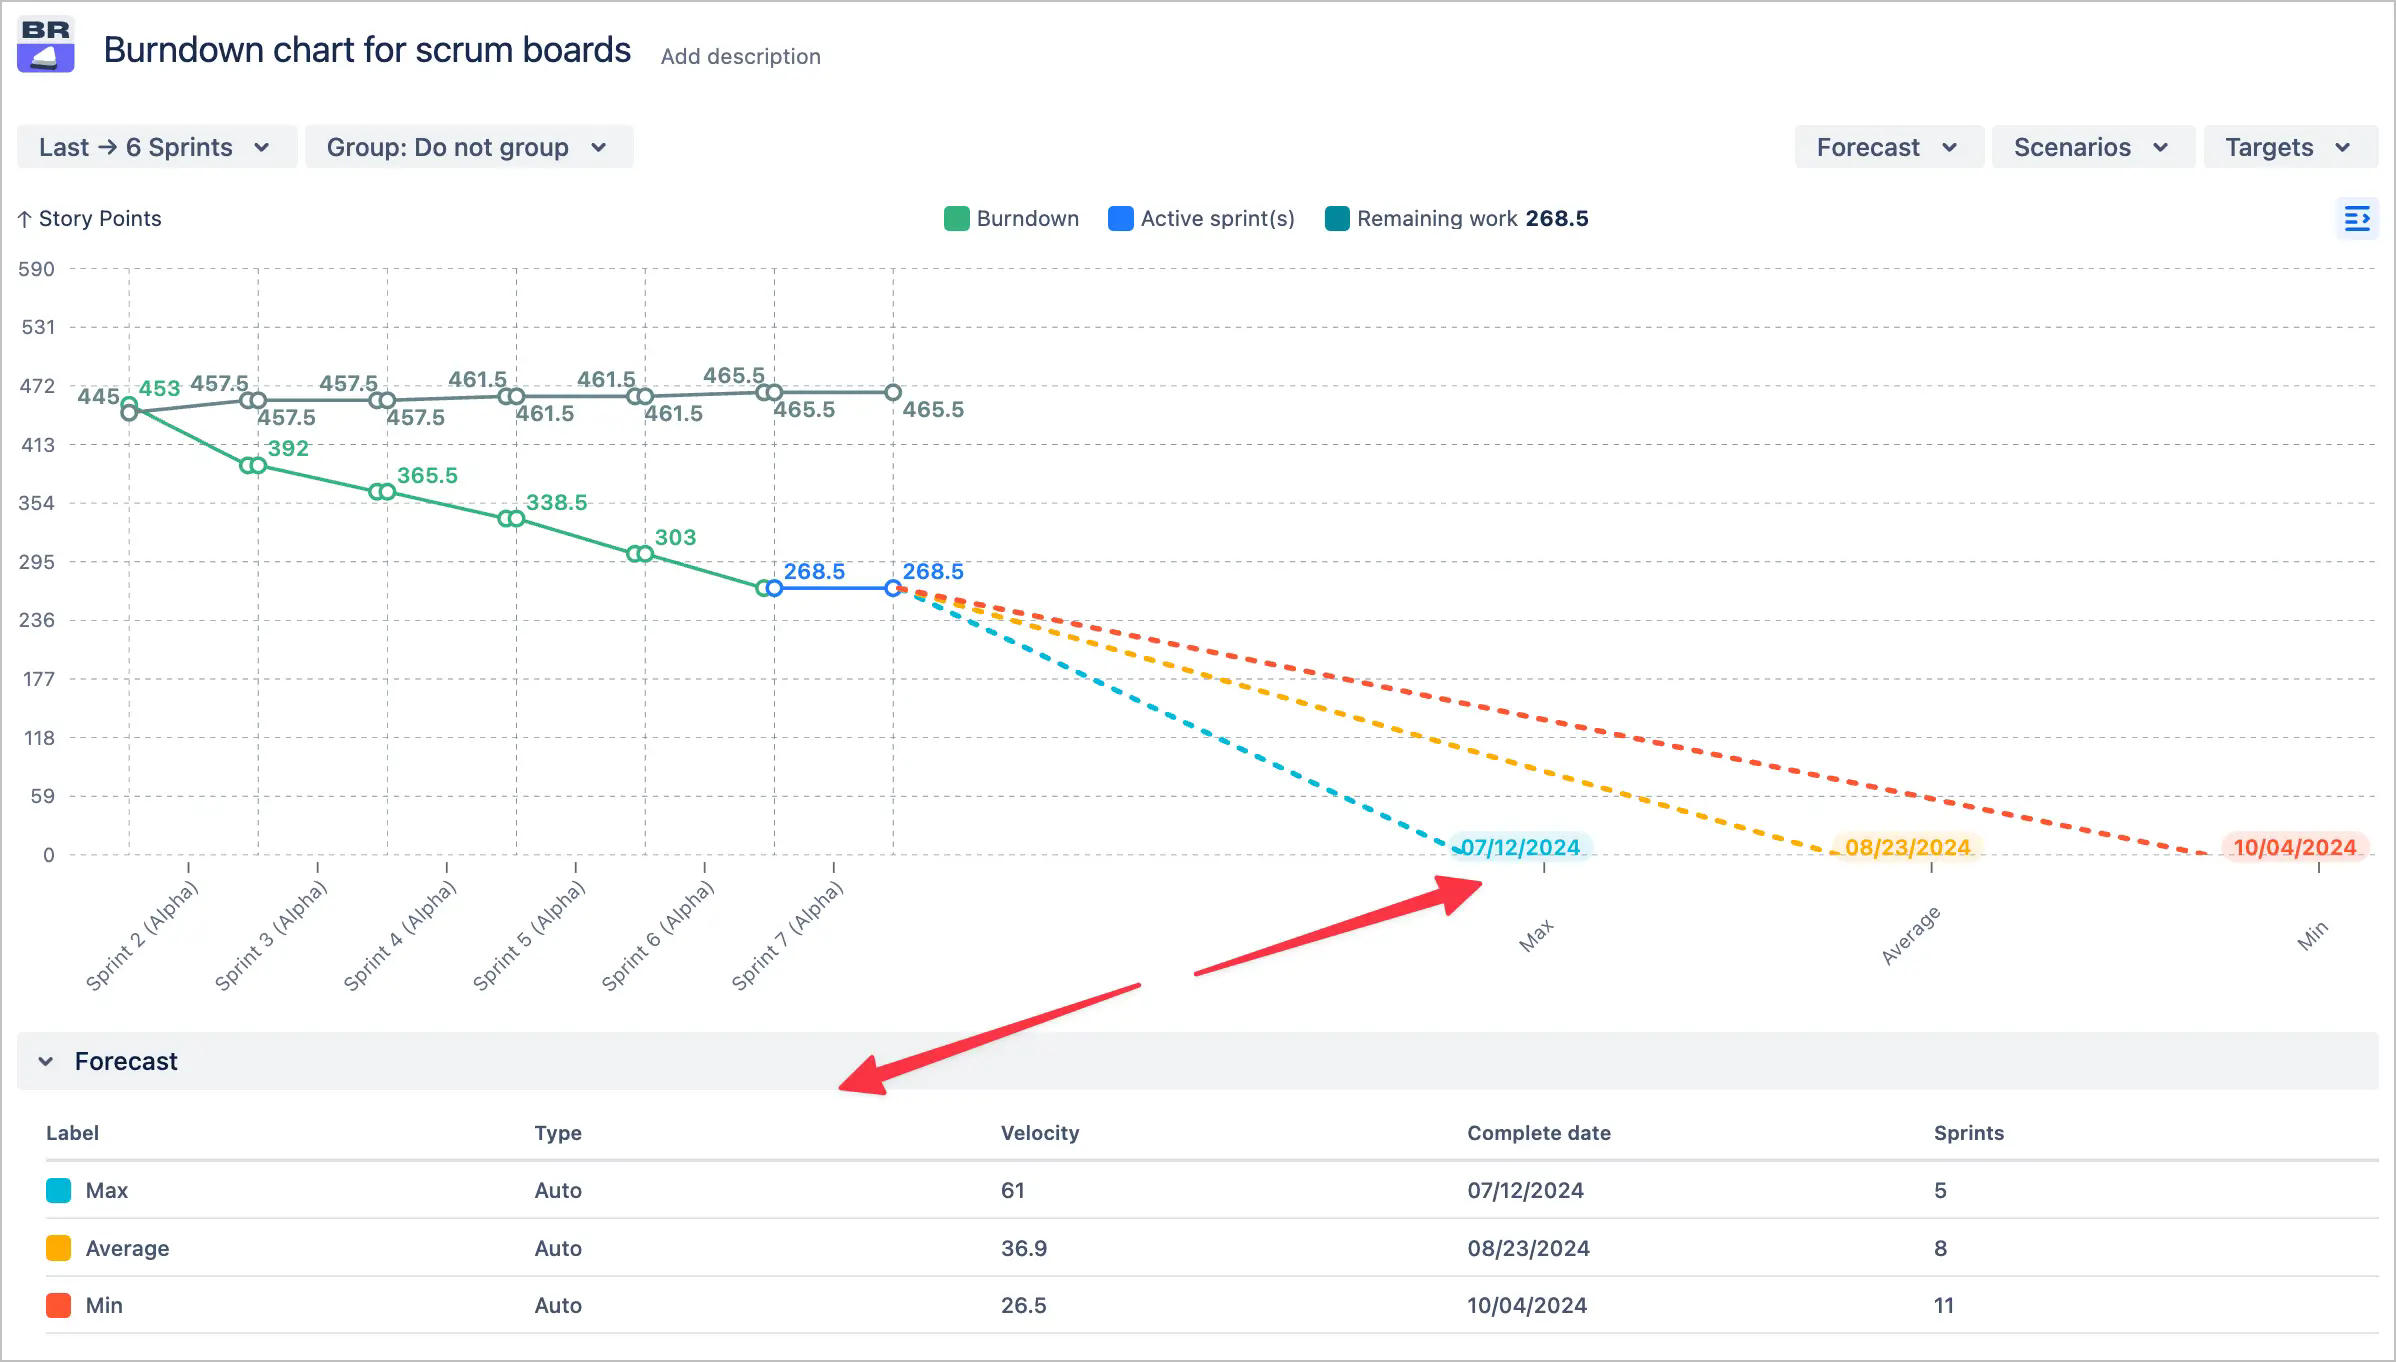Open the Group: Do not group dropdown
The width and height of the screenshot is (2396, 1362).
point(468,147)
